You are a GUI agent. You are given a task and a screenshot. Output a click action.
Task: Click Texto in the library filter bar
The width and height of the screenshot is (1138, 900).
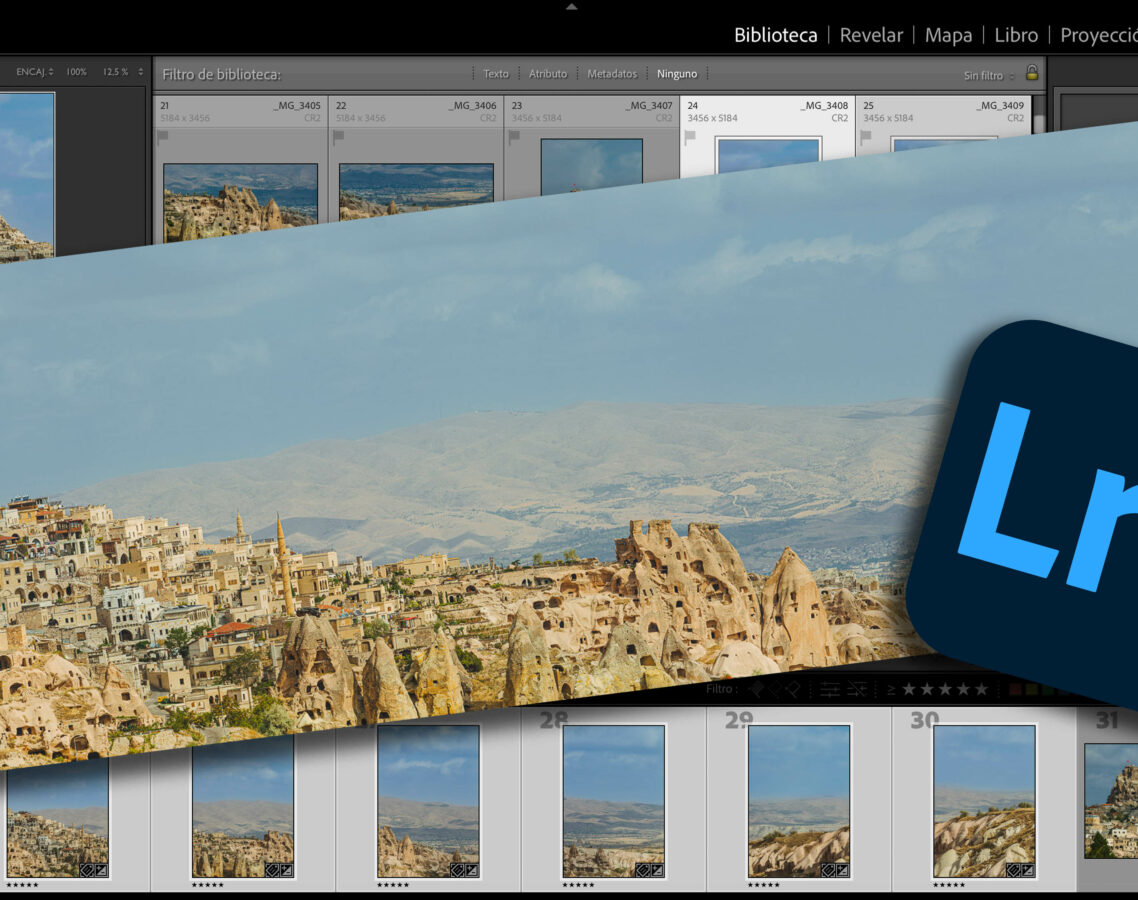click(496, 73)
